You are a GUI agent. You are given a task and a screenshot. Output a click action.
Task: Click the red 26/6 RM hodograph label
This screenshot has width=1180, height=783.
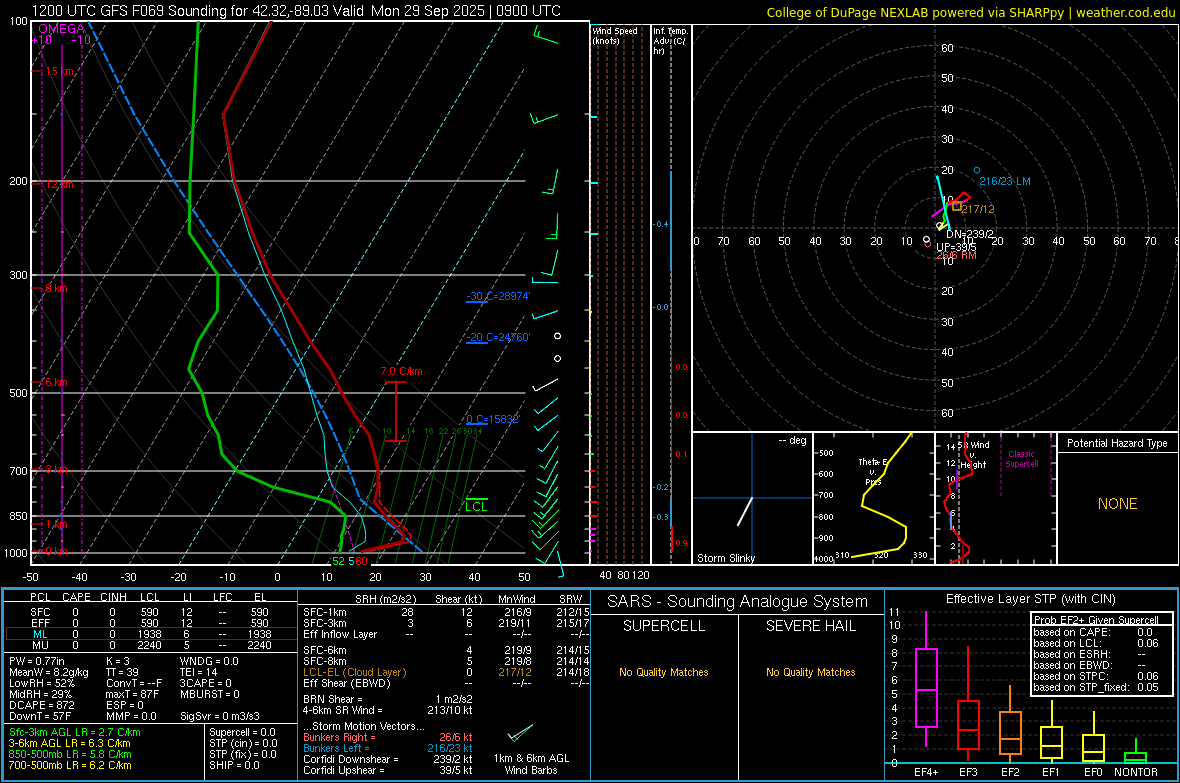[x=956, y=256]
